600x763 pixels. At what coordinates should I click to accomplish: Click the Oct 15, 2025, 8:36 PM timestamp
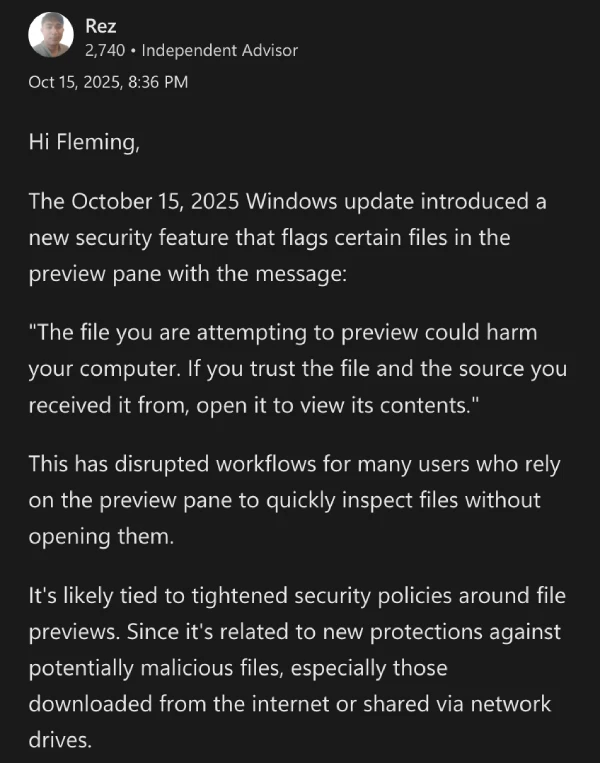tap(108, 82)
